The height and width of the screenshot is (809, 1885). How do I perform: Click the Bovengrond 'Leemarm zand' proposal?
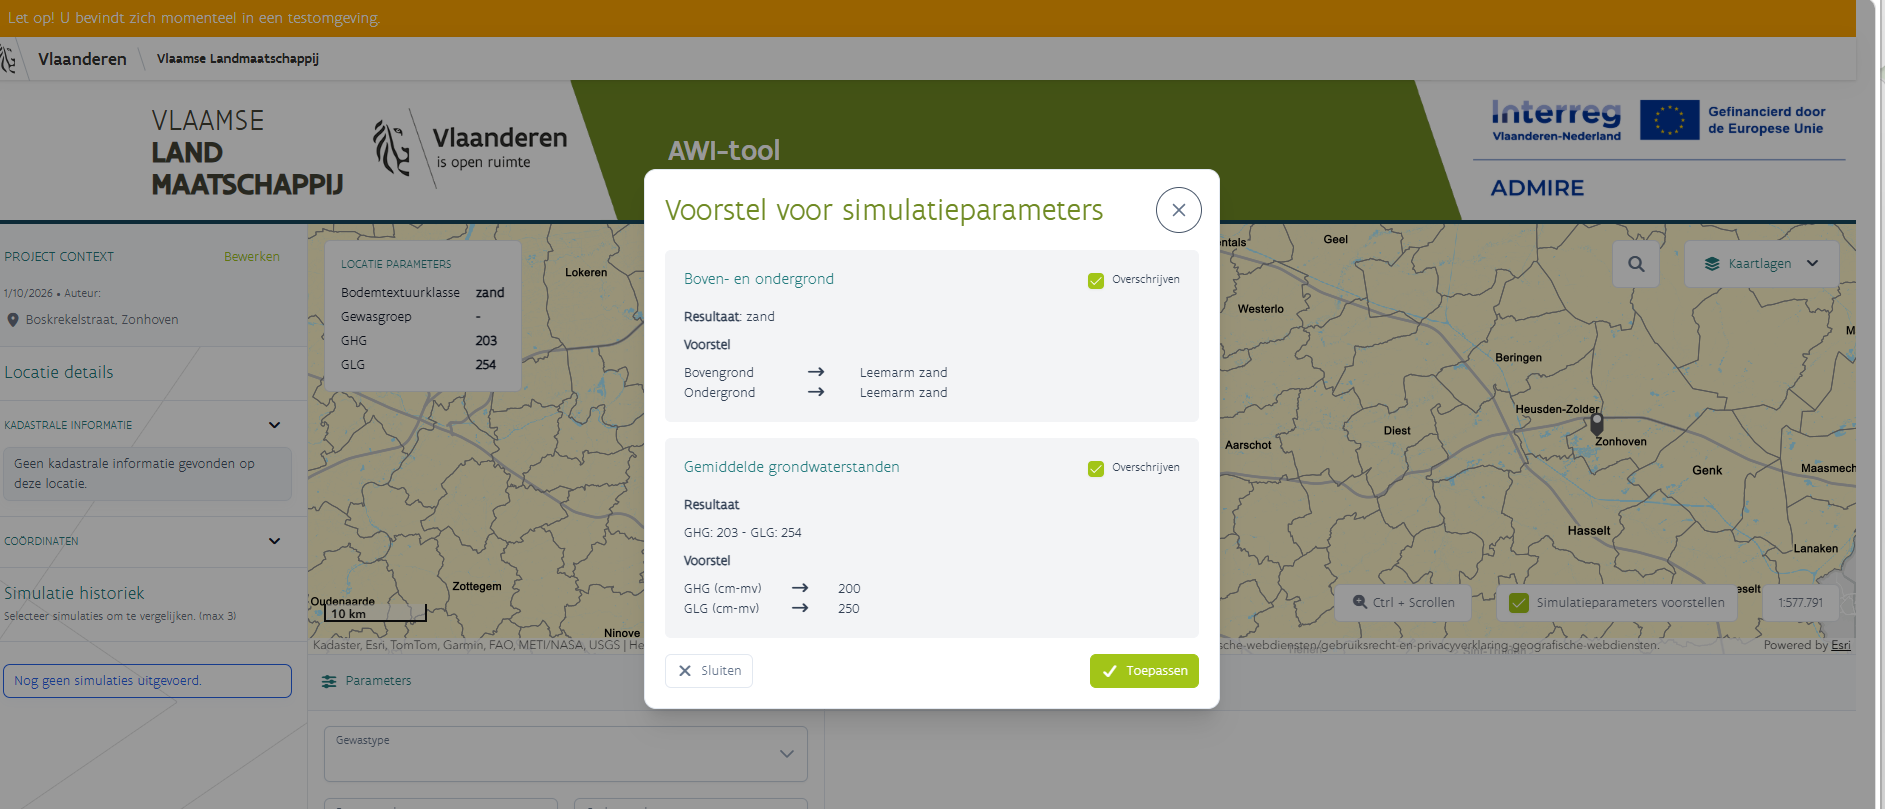(x=903, y=373)
